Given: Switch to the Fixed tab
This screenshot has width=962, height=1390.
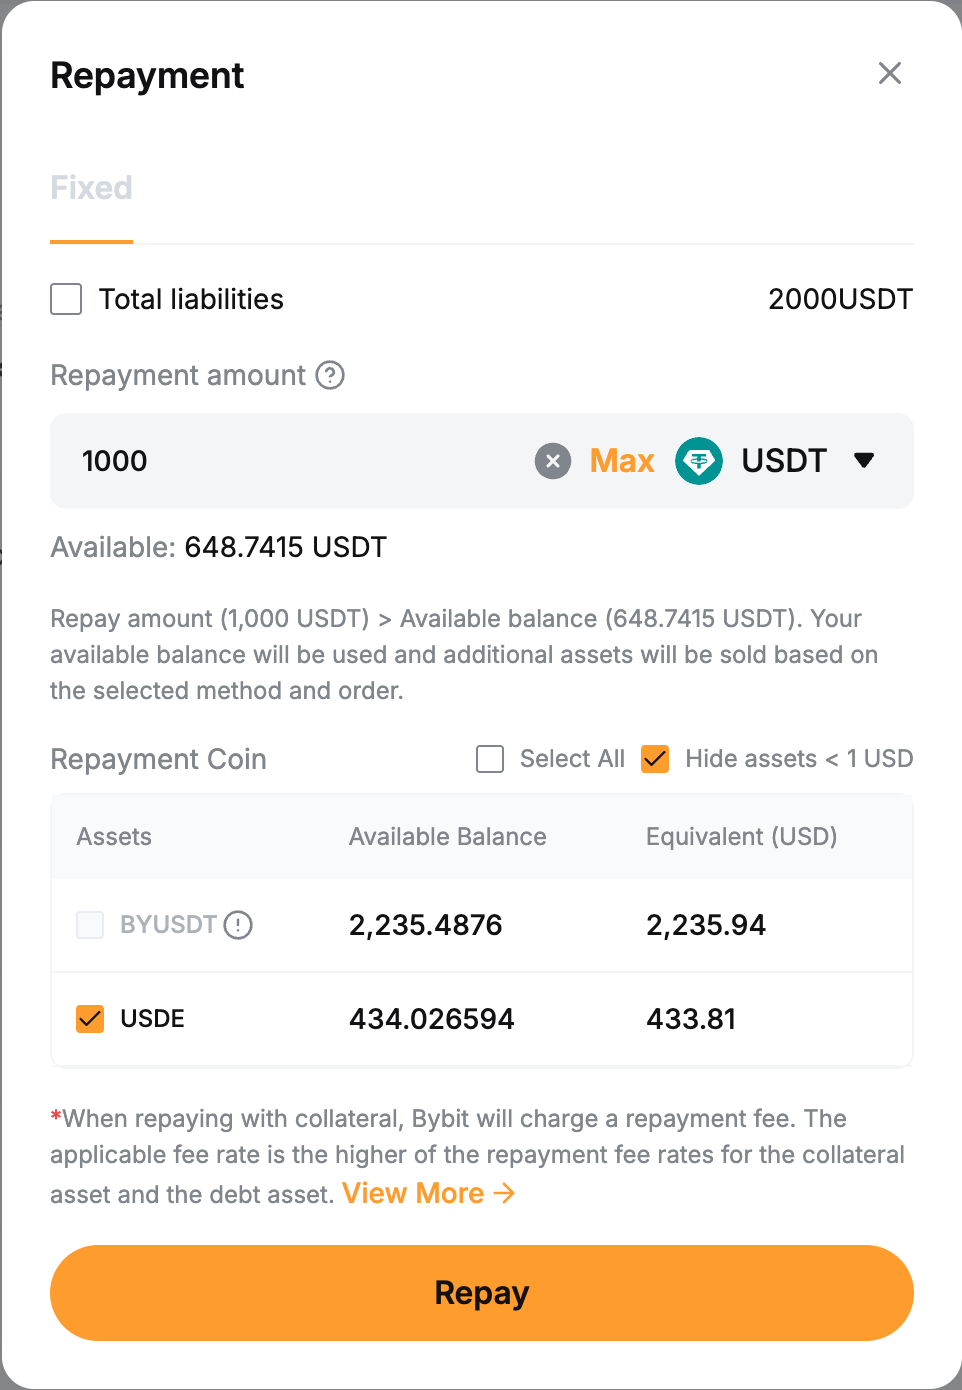Looking at the screenshot, I should (91, 188).
